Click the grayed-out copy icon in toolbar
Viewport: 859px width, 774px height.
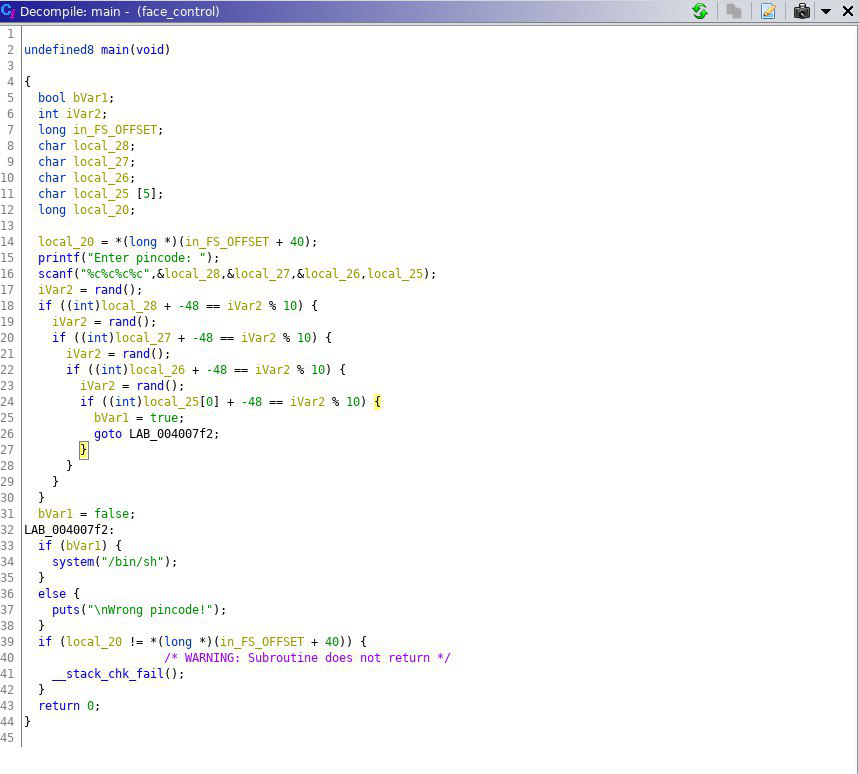pos(734,11)
